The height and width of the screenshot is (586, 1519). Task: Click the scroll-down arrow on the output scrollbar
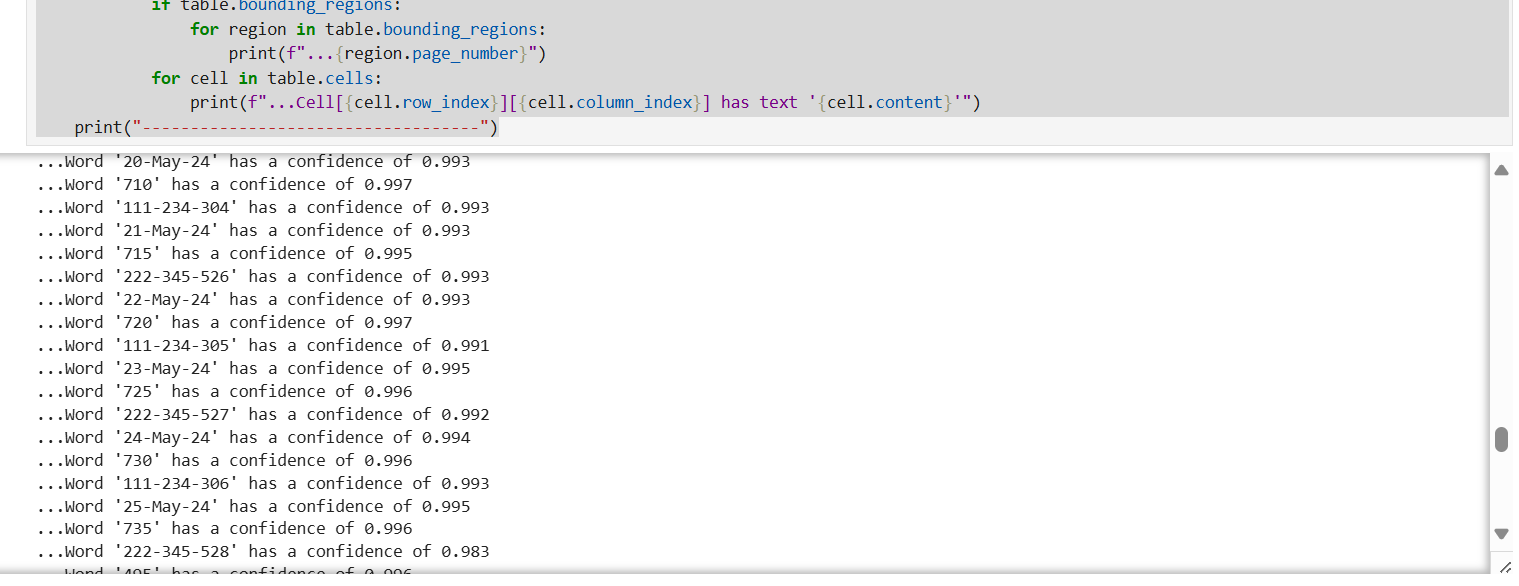[x=1501, y=533]
